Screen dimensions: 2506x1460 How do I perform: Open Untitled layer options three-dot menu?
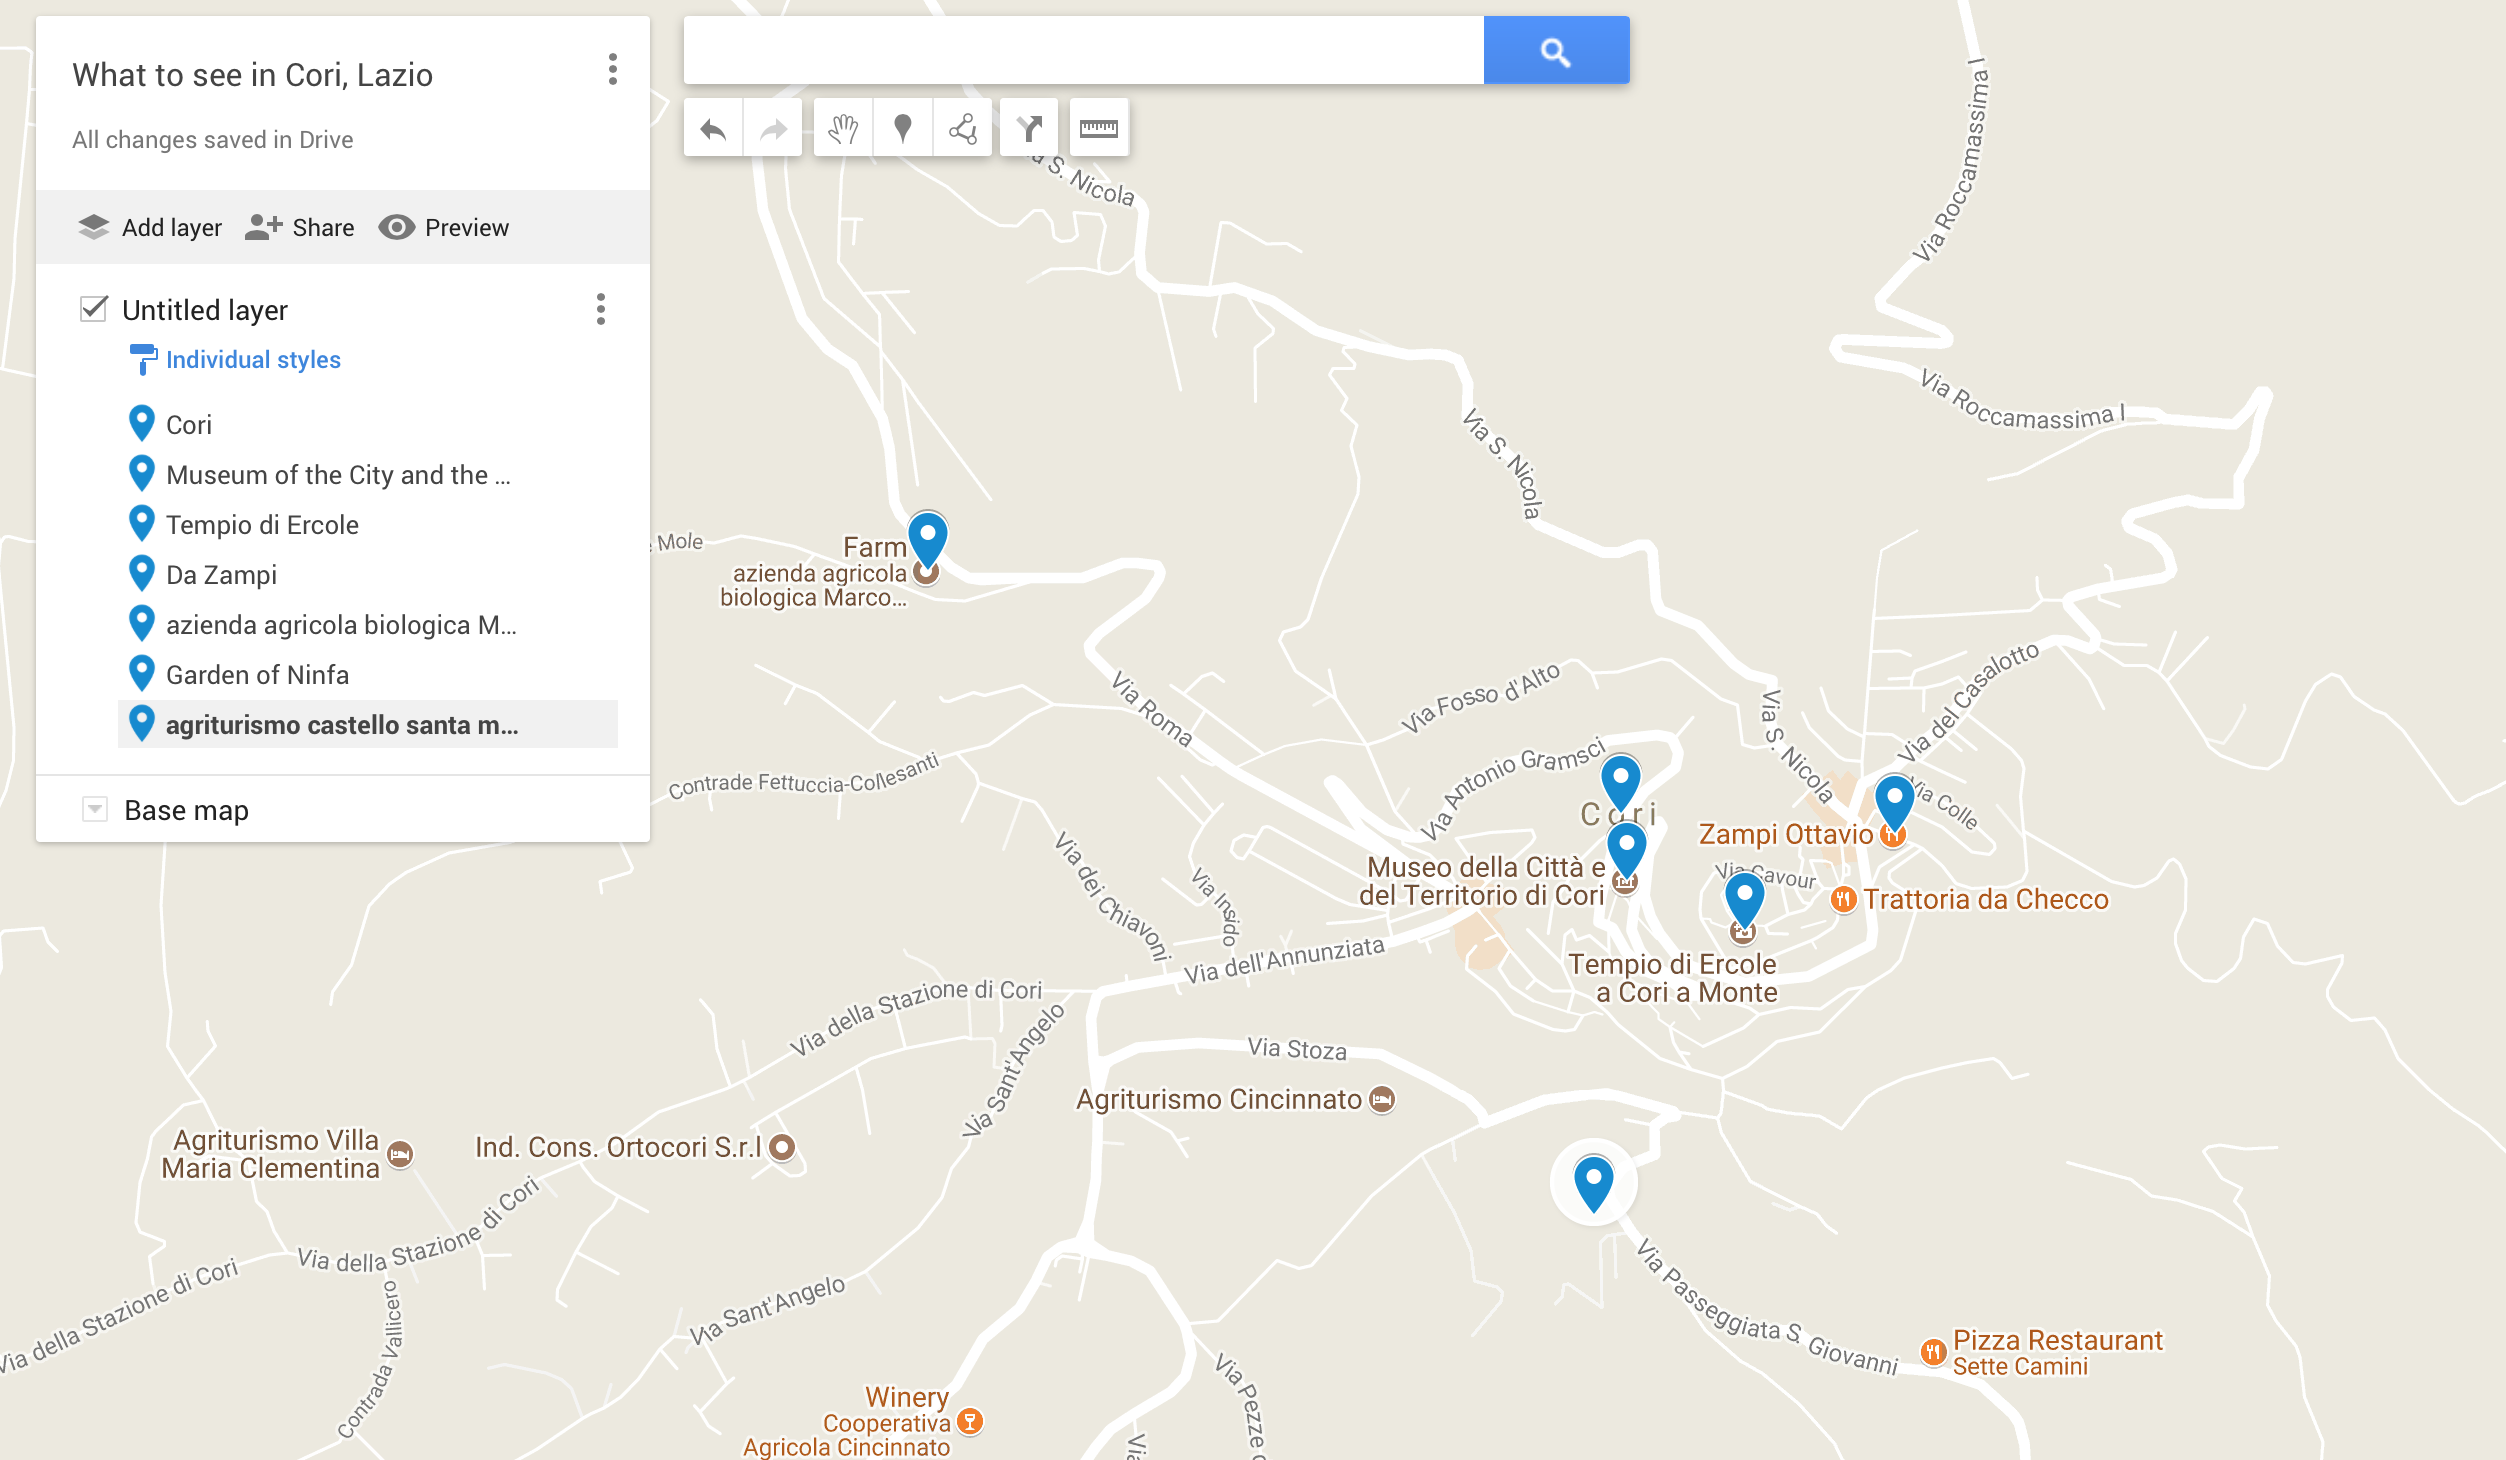[x=601, y=309]
